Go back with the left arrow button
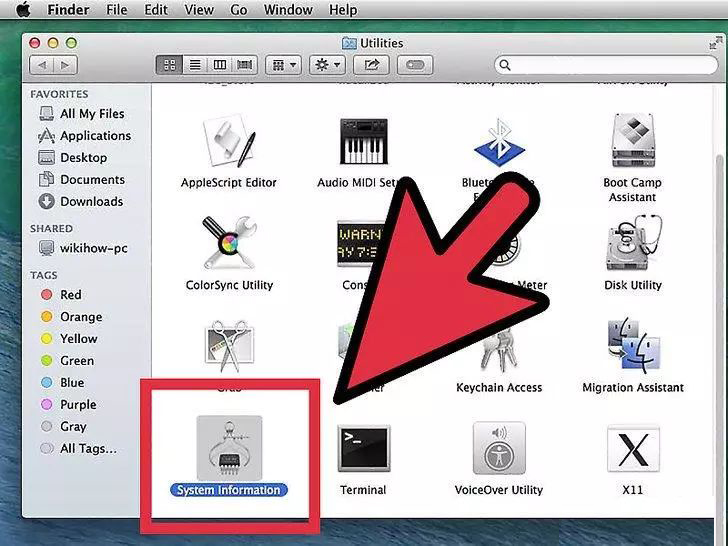This screenshot has height=546, width=728. 42,65
